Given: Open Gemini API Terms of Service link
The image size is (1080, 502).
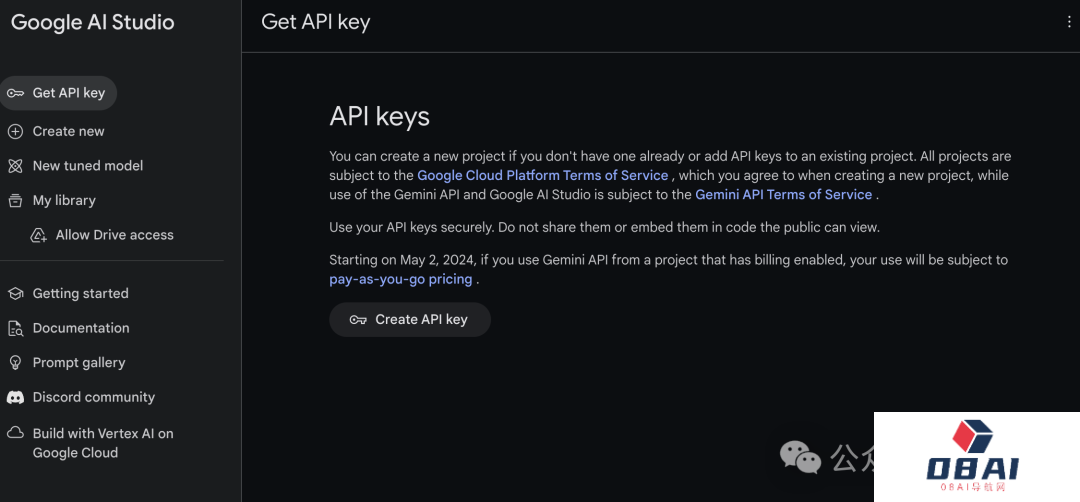Looking at the screenshot, I should tap(783, 195).
